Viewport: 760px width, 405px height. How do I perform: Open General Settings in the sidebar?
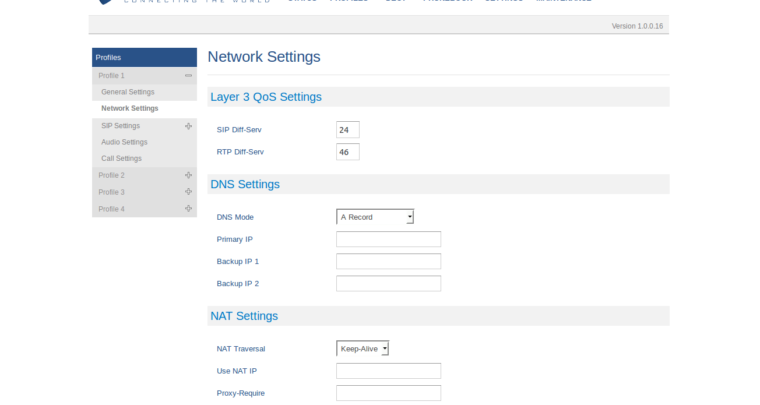coord(128,92)
